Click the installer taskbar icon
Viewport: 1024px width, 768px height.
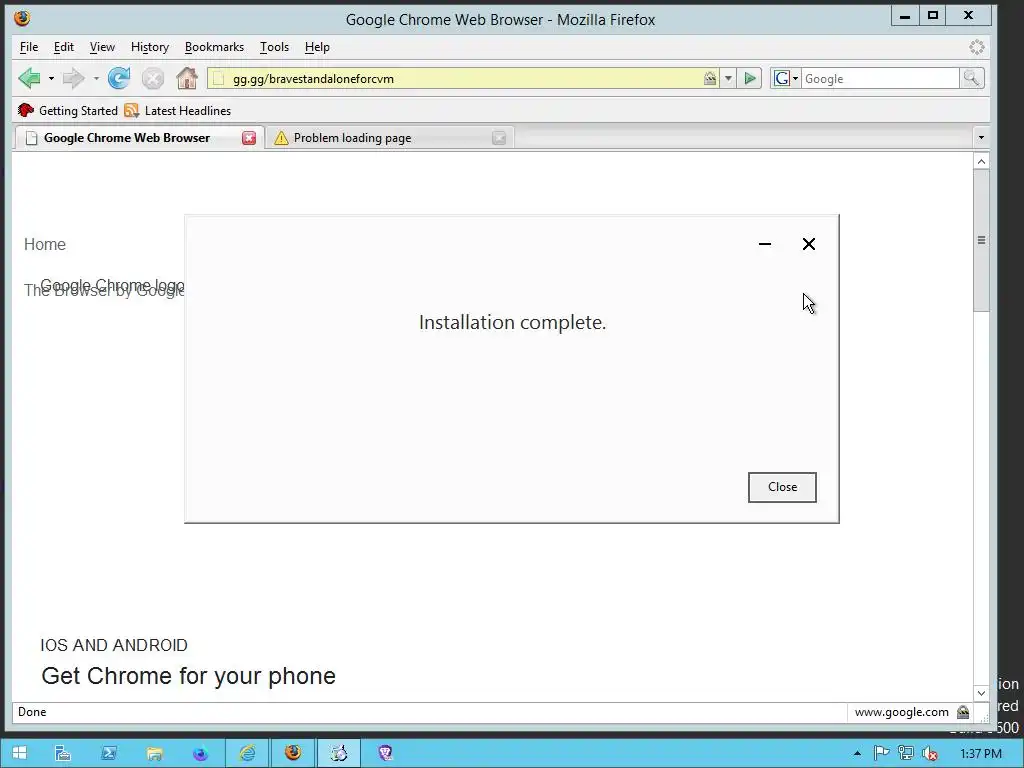point(338,754)
